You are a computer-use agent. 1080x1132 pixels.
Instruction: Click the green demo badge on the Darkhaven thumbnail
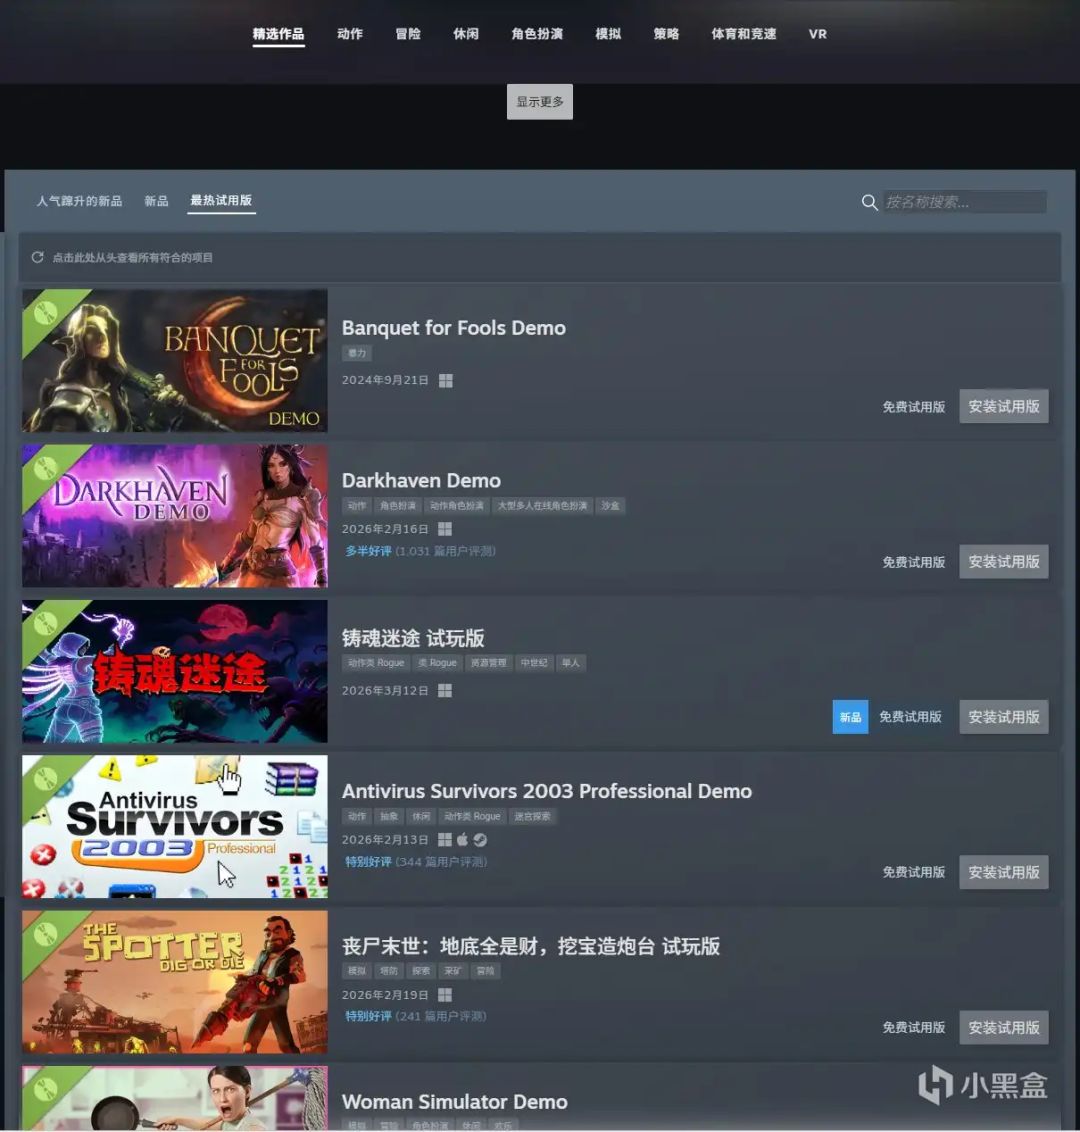[x=45, y=468]
